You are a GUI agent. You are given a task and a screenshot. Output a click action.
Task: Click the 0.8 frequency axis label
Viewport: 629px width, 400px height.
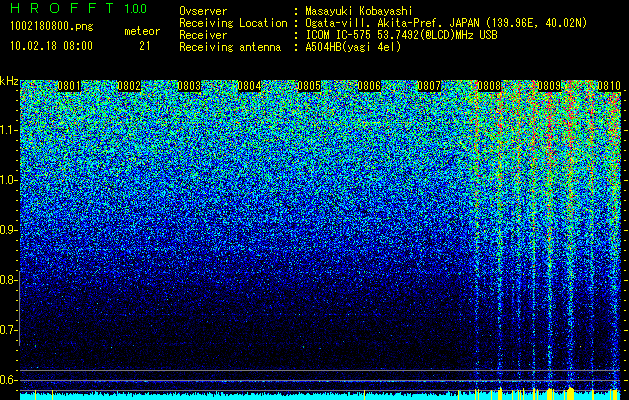pyautogui.click(x=8, y=280)
